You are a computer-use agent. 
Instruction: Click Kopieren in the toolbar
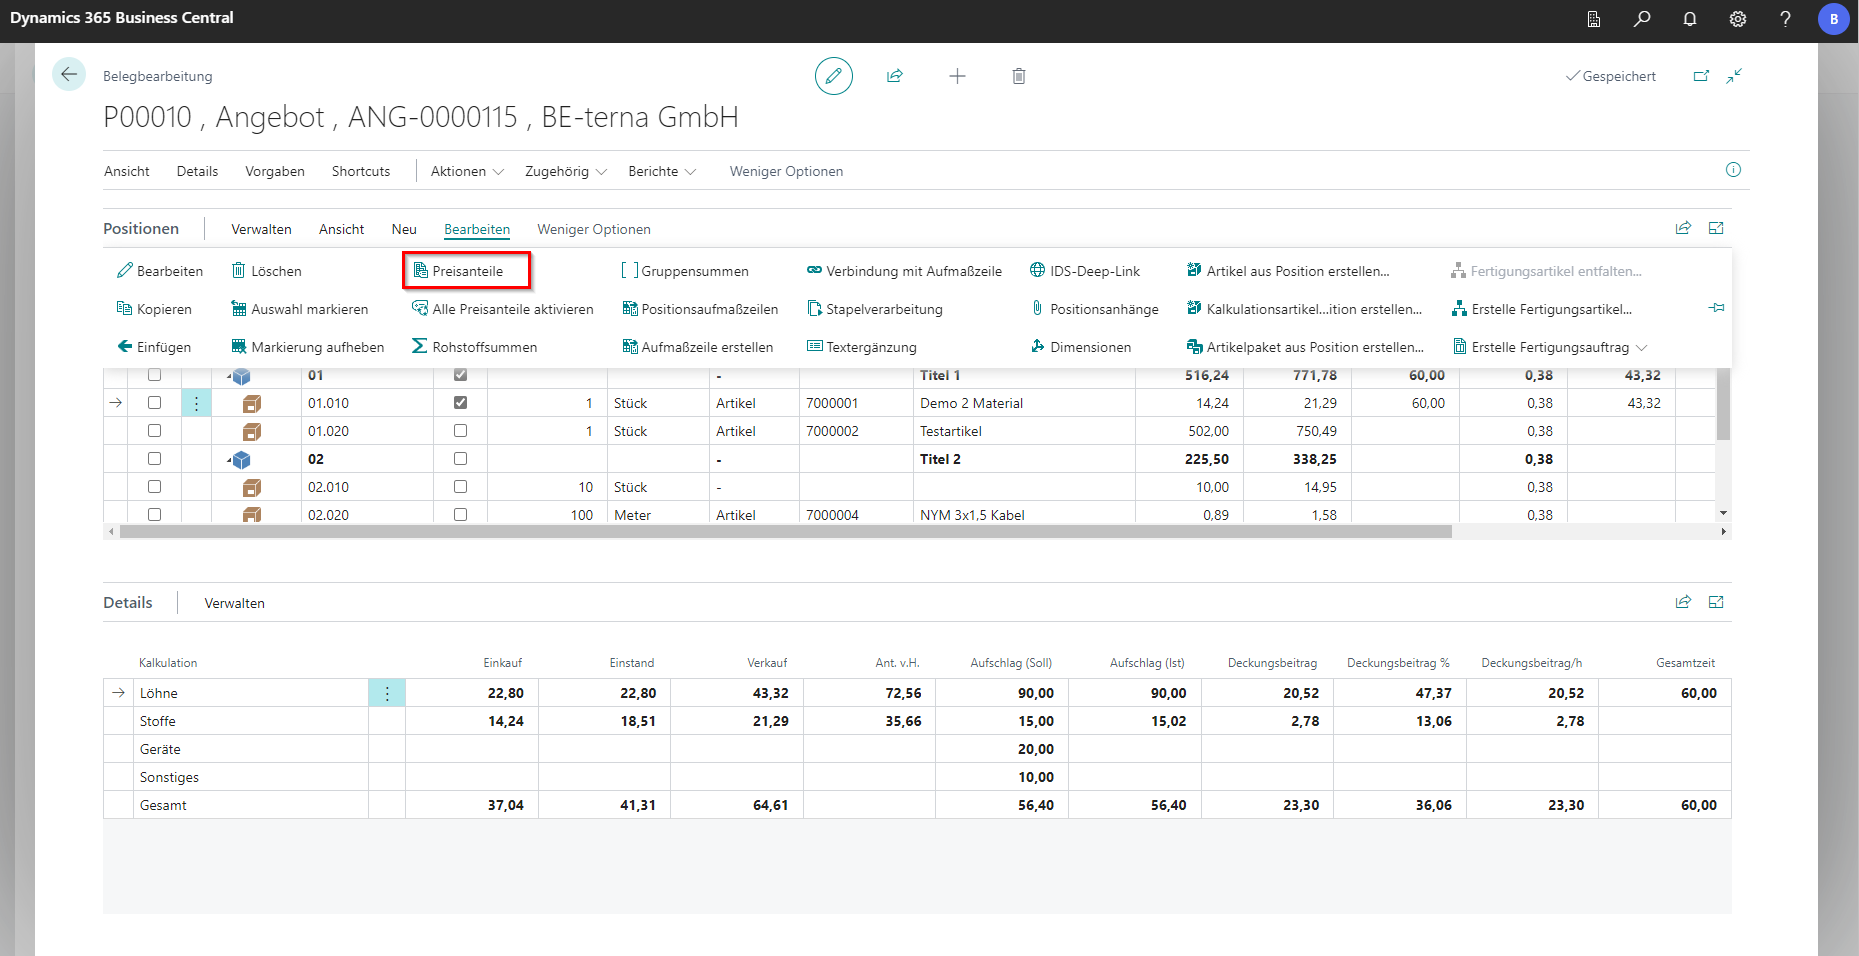[154, 309]
